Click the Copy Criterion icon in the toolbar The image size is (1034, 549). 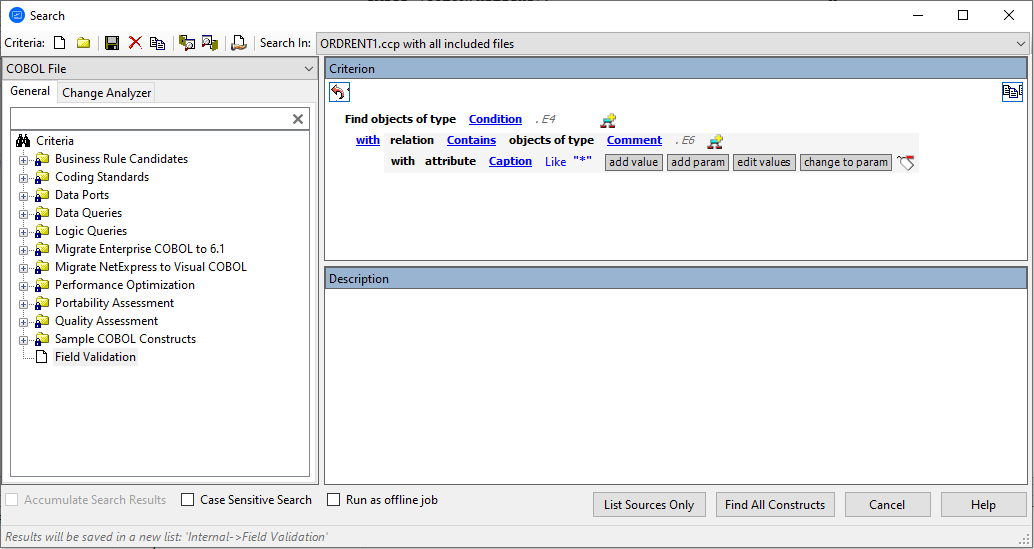point(157,43)
